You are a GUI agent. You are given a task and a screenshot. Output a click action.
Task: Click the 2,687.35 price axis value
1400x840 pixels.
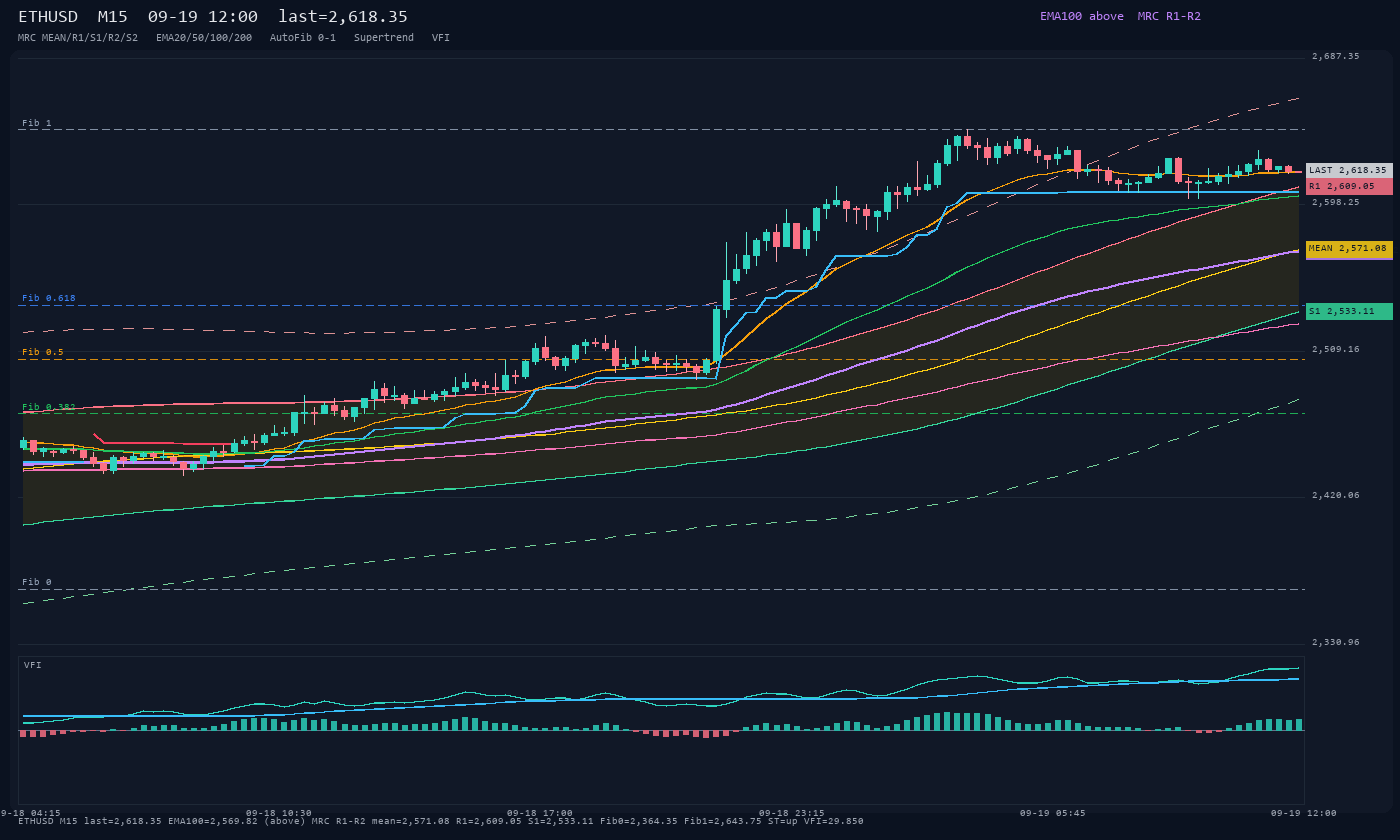pos(1336,56)
